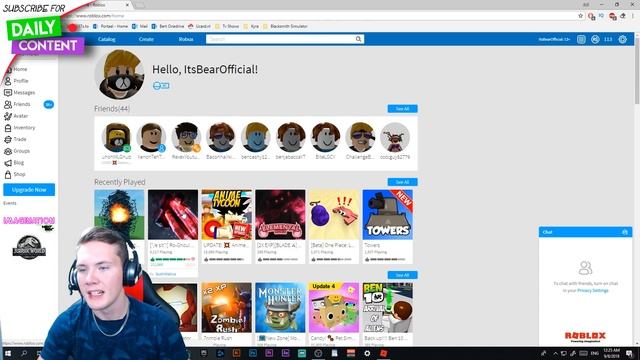Screen dimensions: 640x360
Task: Open the One Piece beta game thumbnail
Action: click(334, 215)
